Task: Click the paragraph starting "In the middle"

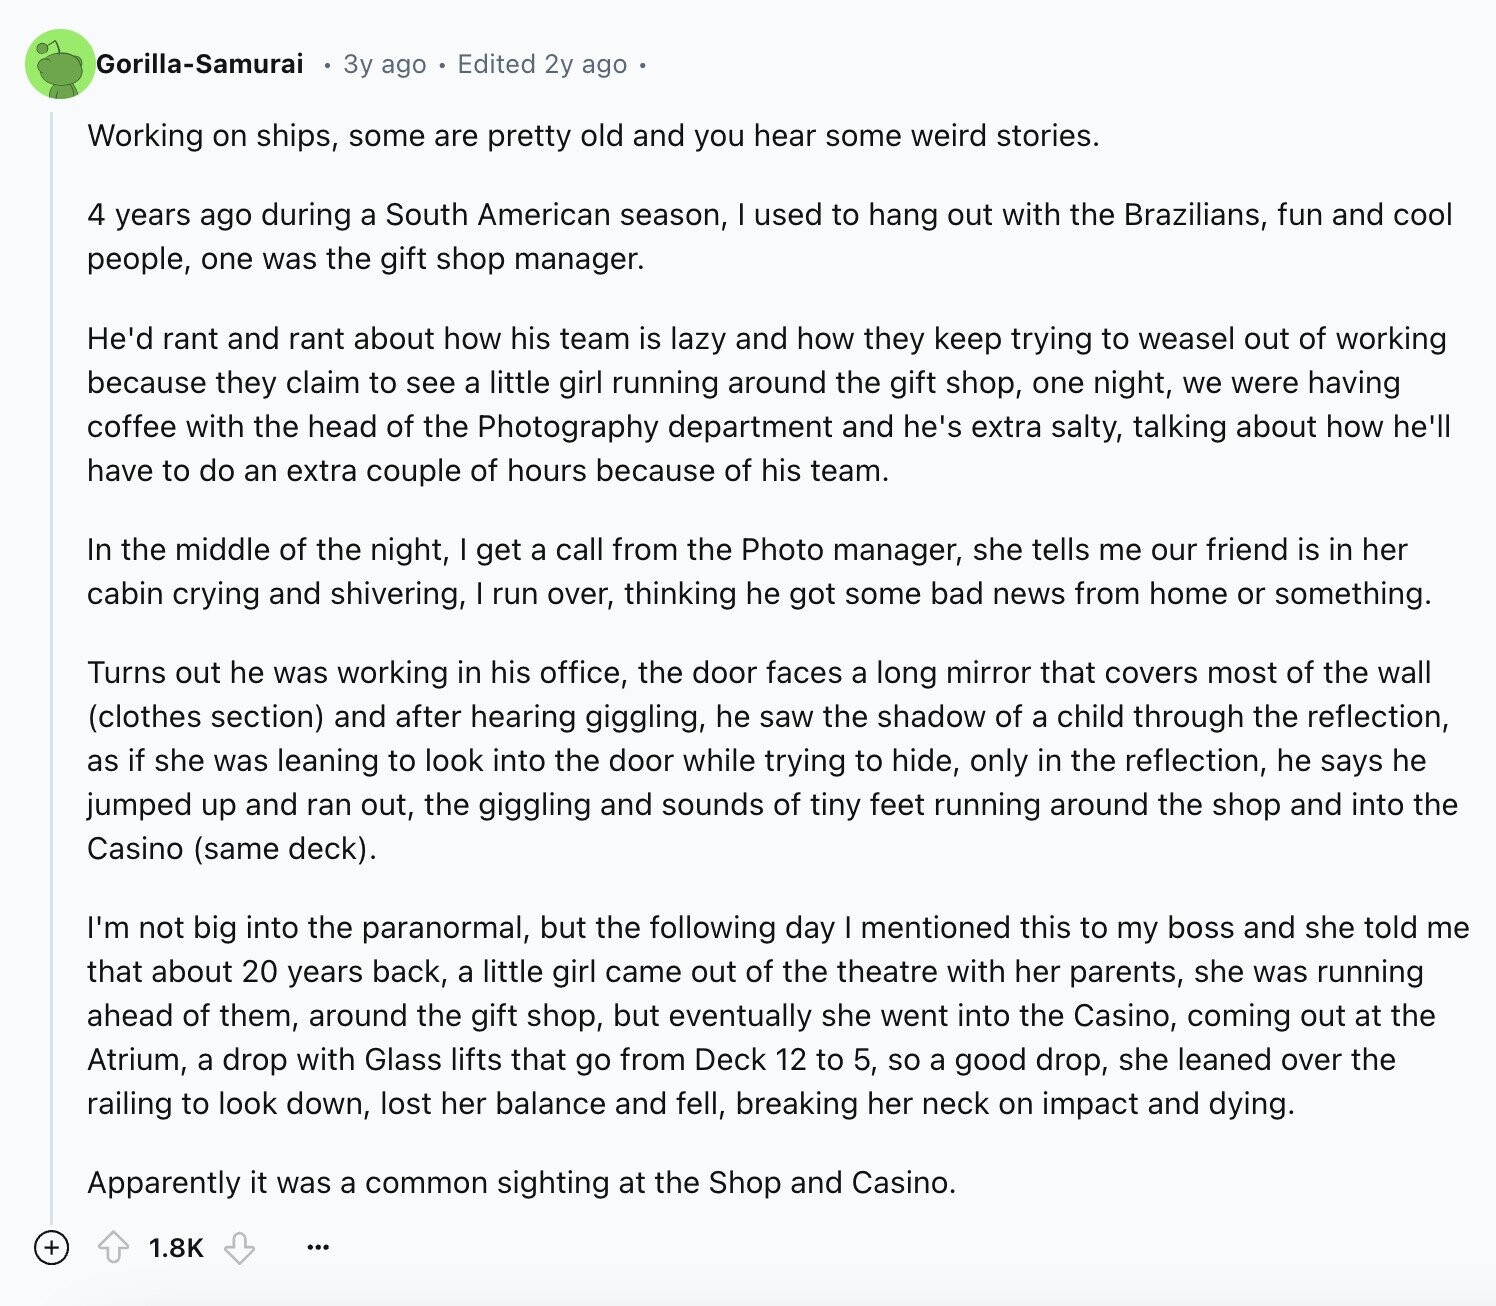Action: (x=759, y=571)
